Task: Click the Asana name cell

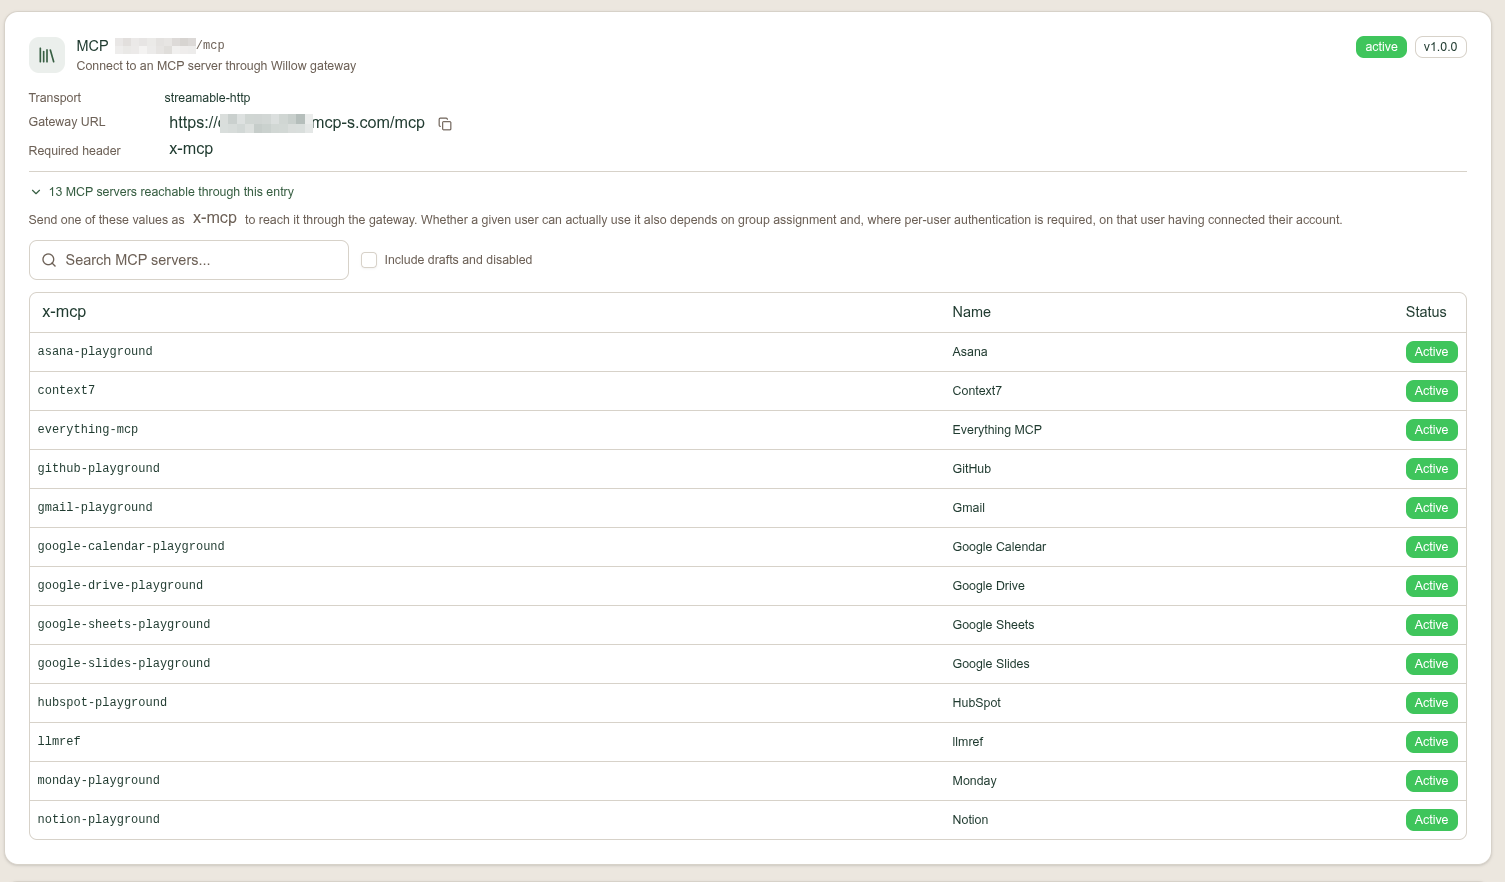Action: pos(970,352)
